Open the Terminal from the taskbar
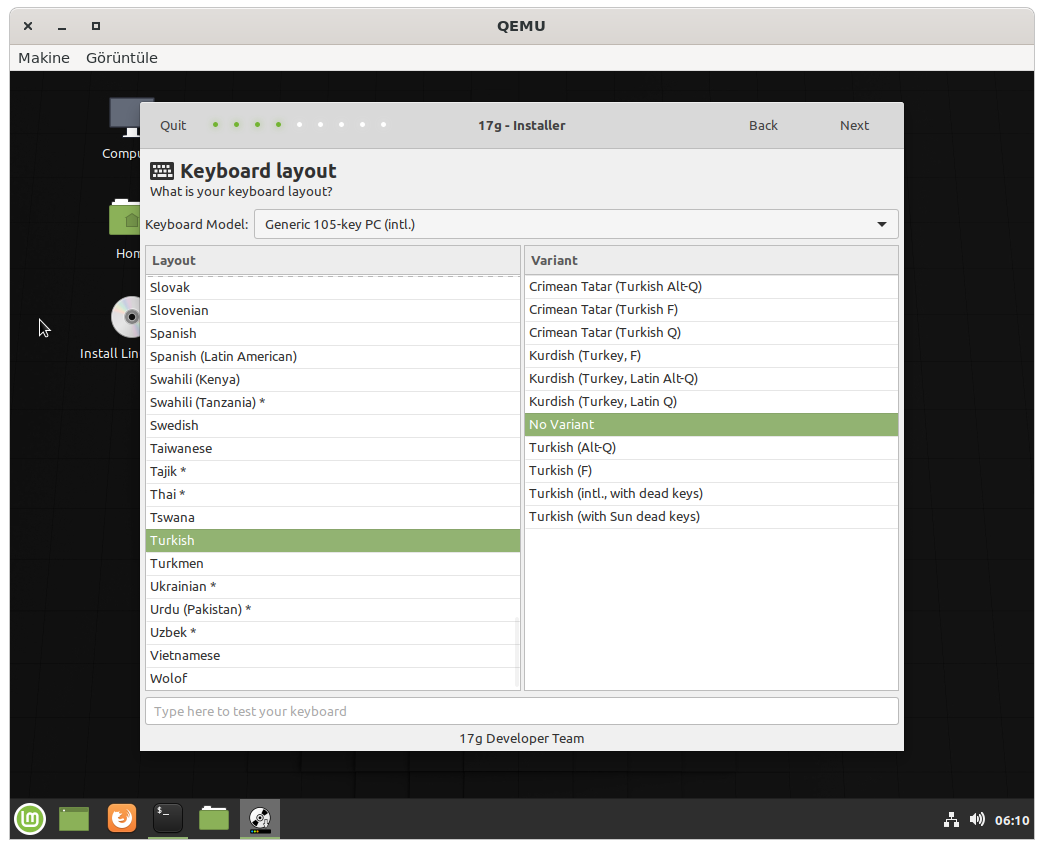The image size is (1044, 849). point(168,818)
